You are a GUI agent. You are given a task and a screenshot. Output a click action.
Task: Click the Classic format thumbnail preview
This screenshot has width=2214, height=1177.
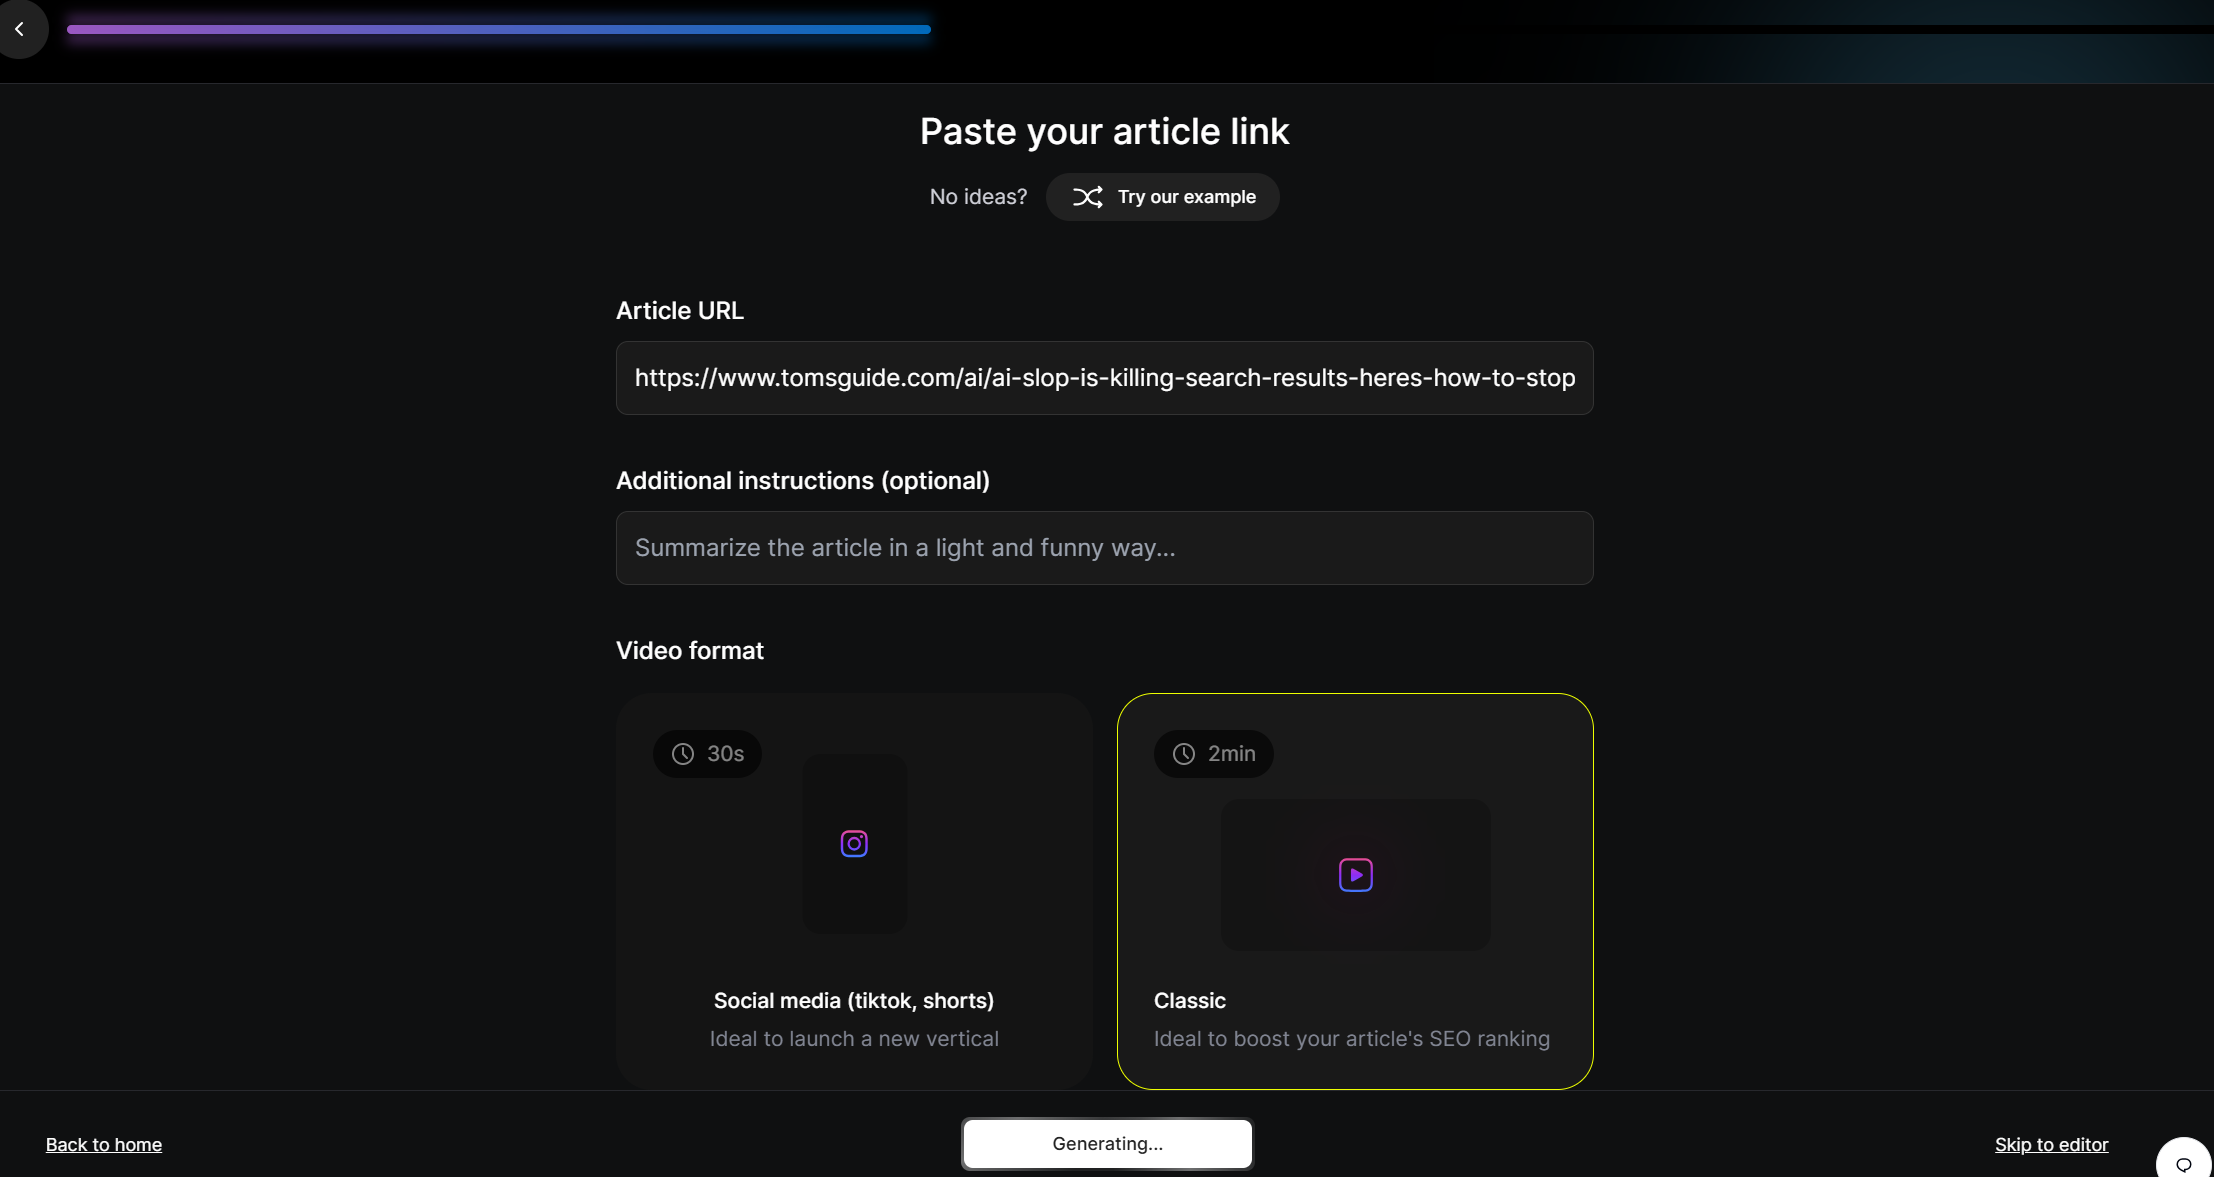(1355, 875)
